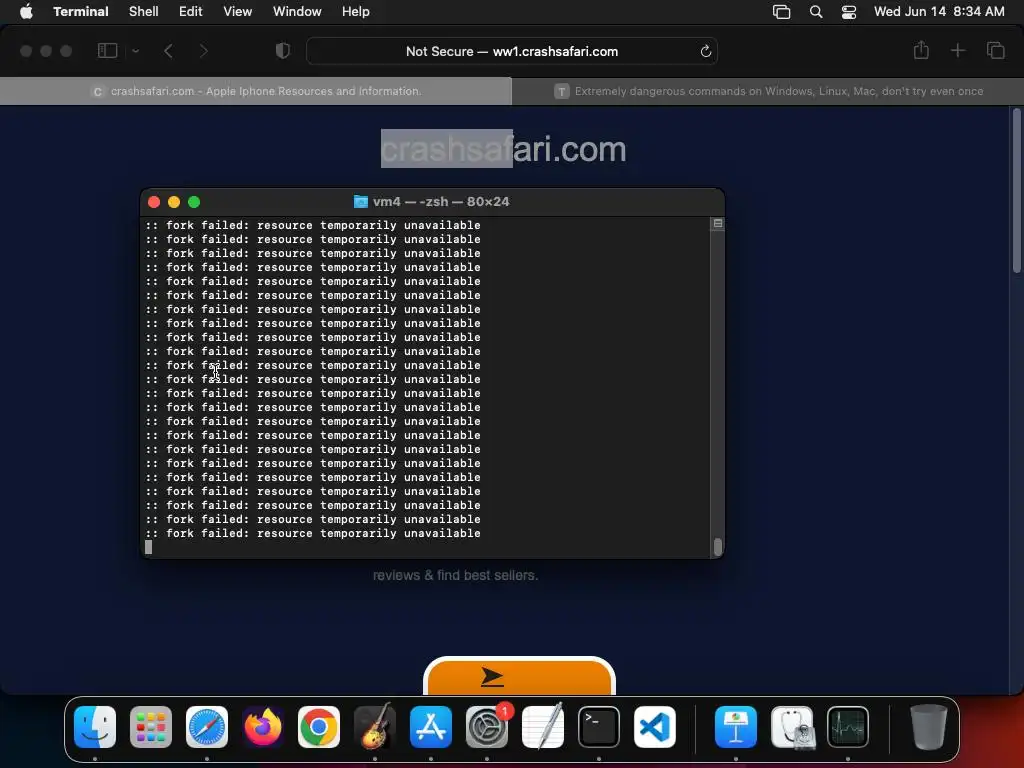The height and width of the screenshot is (768, 1024).
Task: Click 'reviews & find best sellers' text
Action: (455, 575)
